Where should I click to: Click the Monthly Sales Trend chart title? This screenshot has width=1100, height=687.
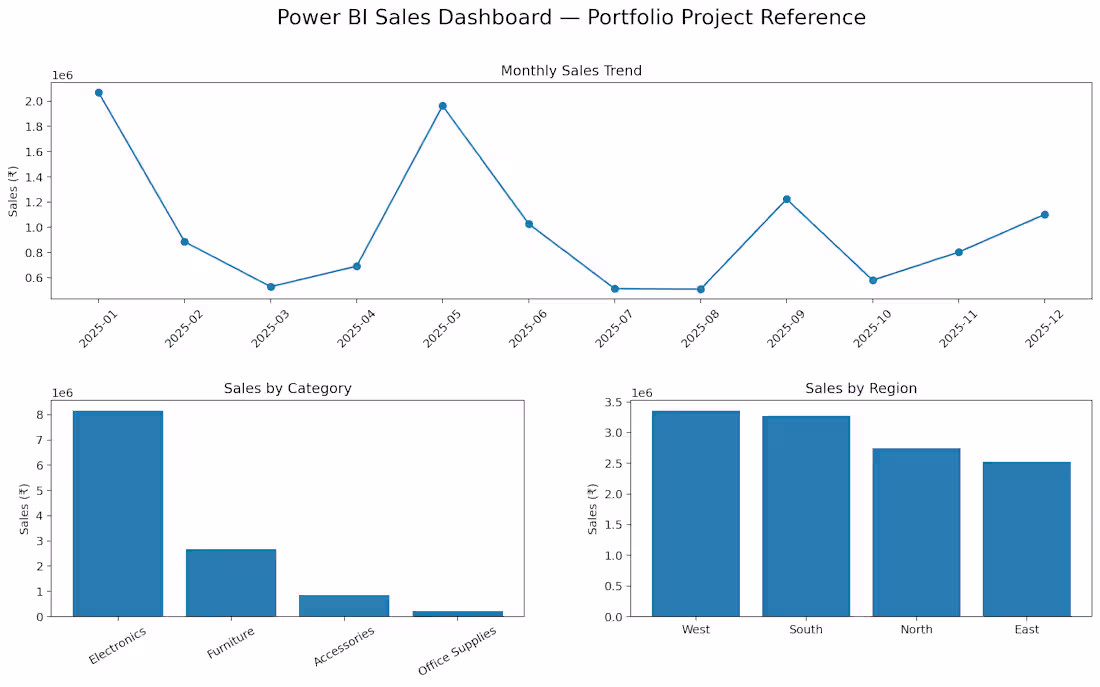[x=571, y=70]
